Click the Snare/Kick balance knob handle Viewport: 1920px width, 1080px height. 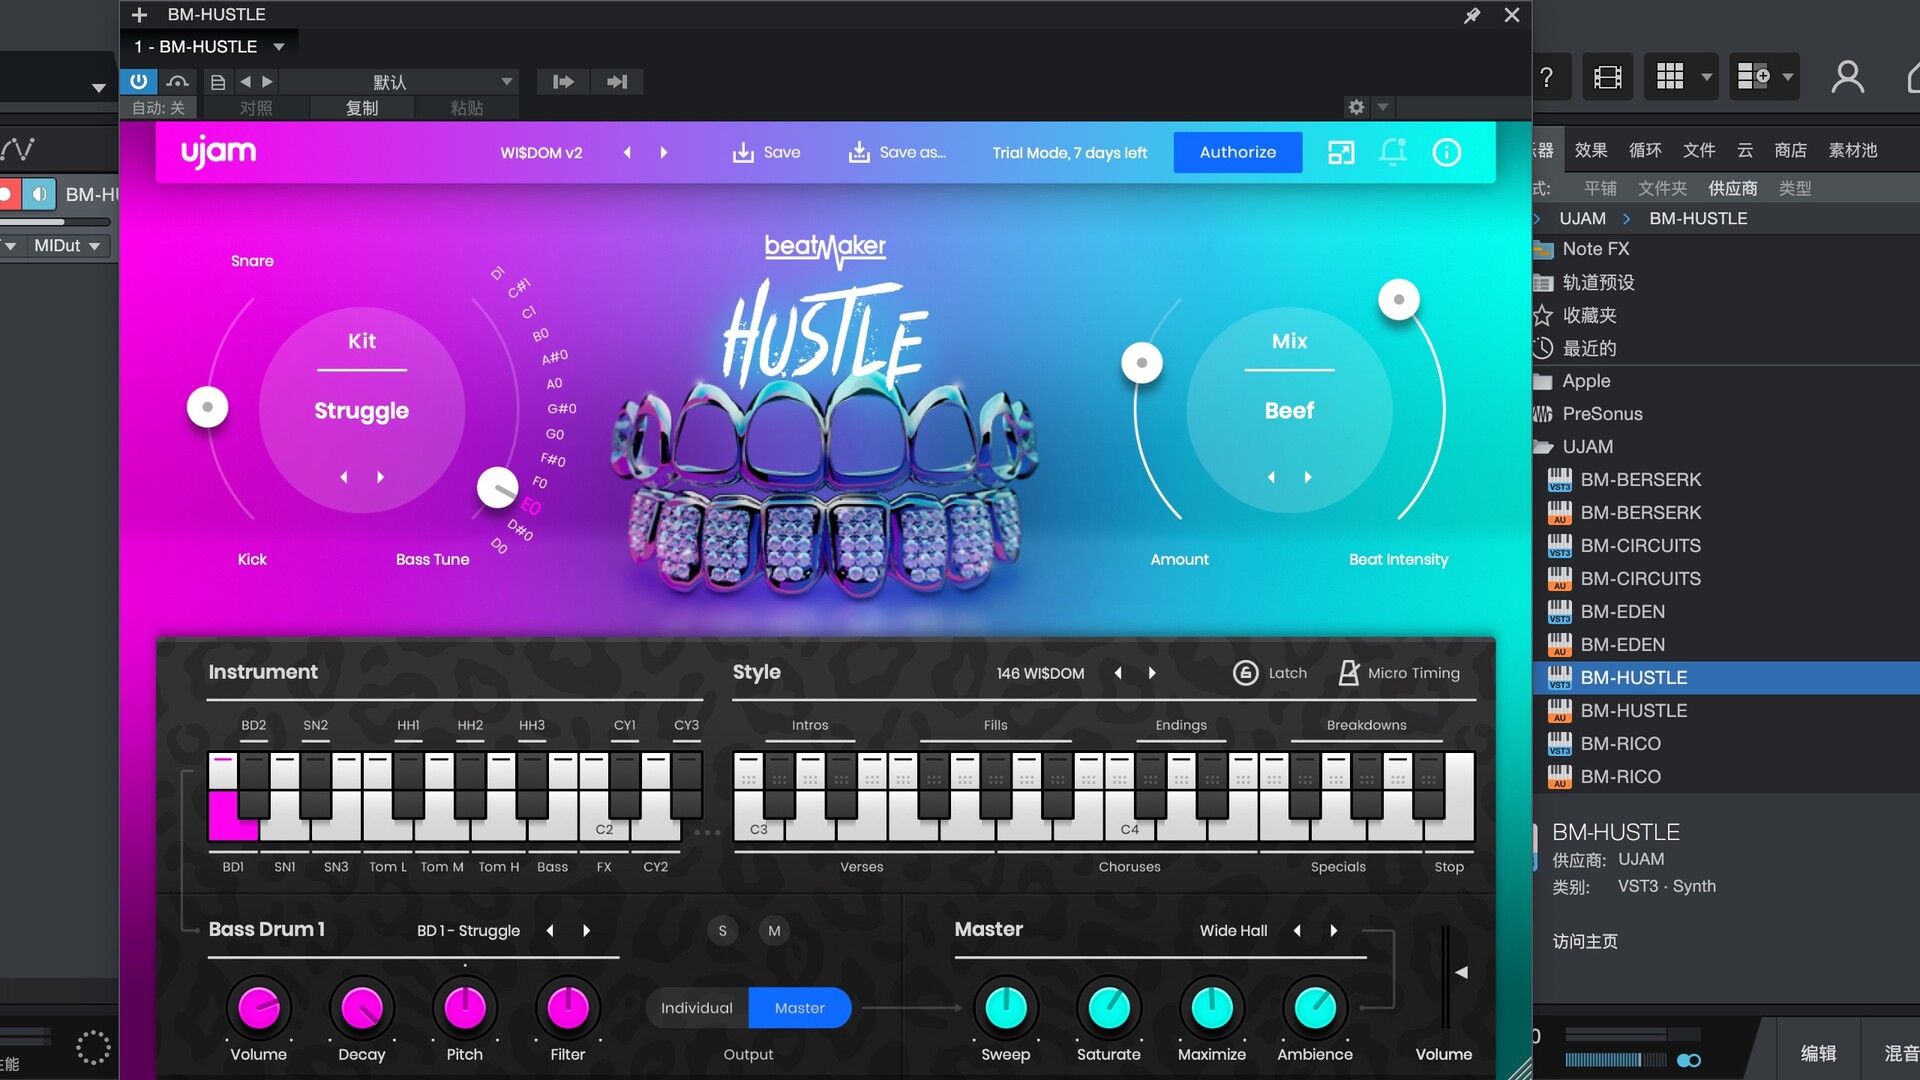(208, 407)
